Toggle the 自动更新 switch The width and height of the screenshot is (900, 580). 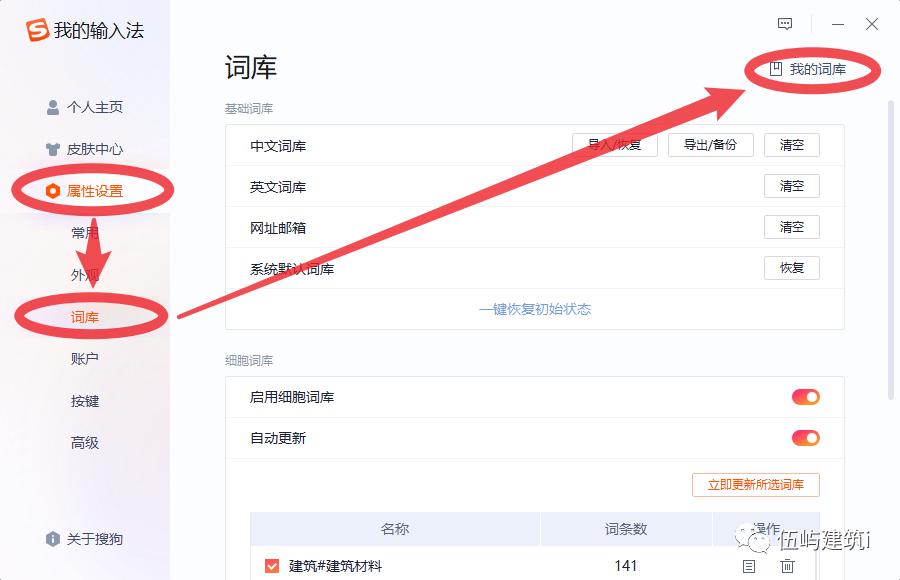[x=806, y=438]
